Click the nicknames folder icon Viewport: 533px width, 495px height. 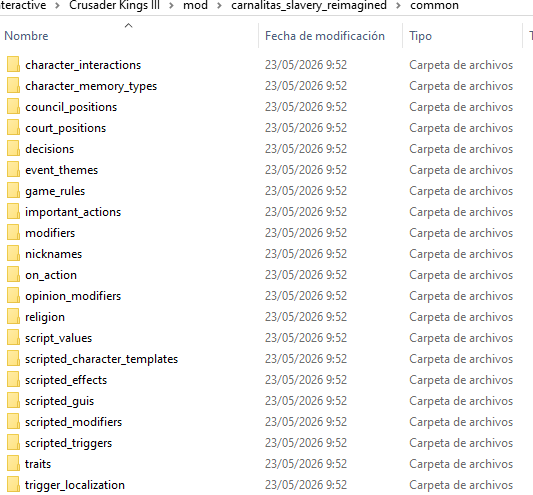[x=13, y=254]
